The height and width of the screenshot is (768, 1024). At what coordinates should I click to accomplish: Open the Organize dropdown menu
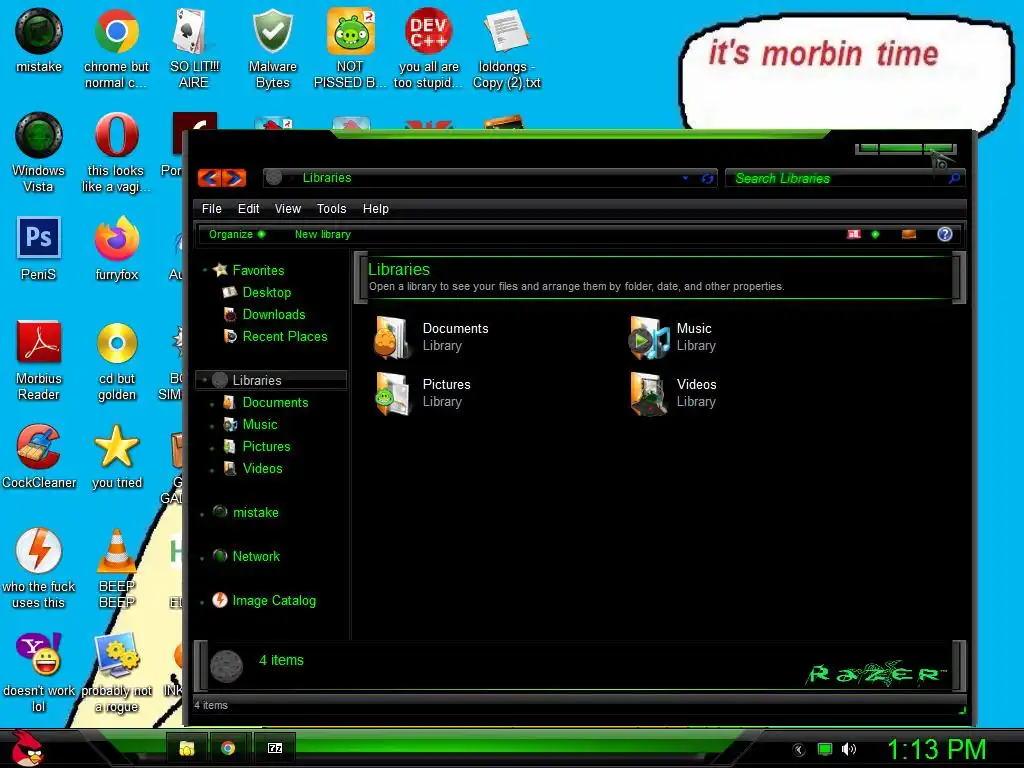point(236,234)
